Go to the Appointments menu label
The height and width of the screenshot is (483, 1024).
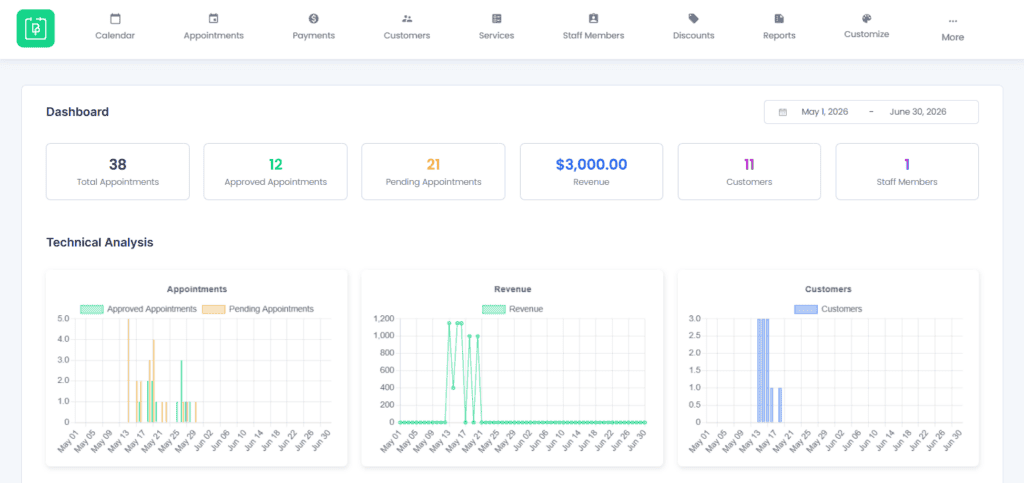[x=214, y=35]
